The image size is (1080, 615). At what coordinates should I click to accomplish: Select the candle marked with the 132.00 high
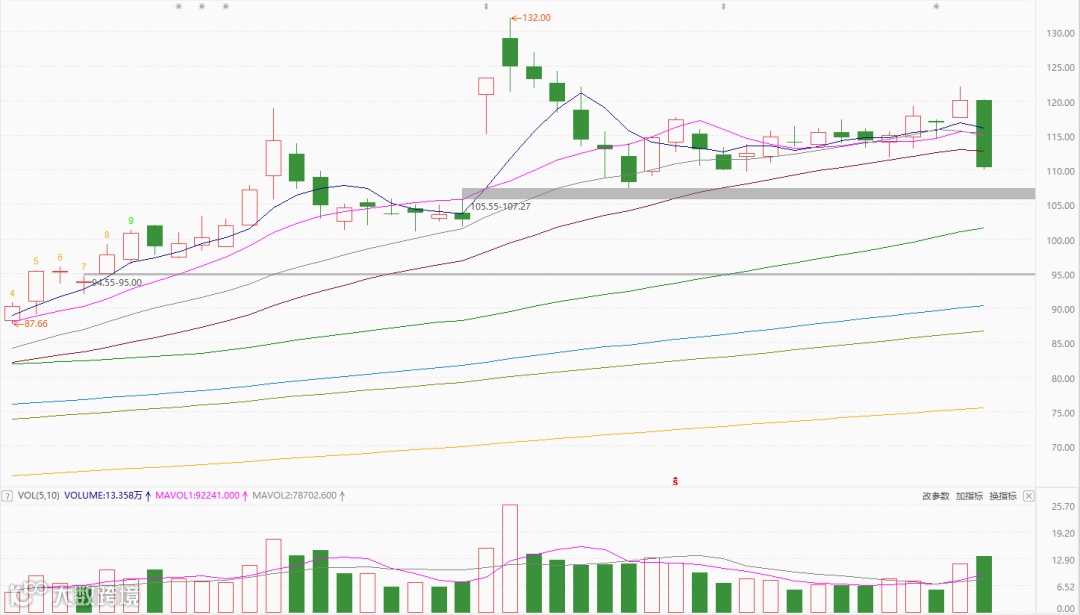510,52
